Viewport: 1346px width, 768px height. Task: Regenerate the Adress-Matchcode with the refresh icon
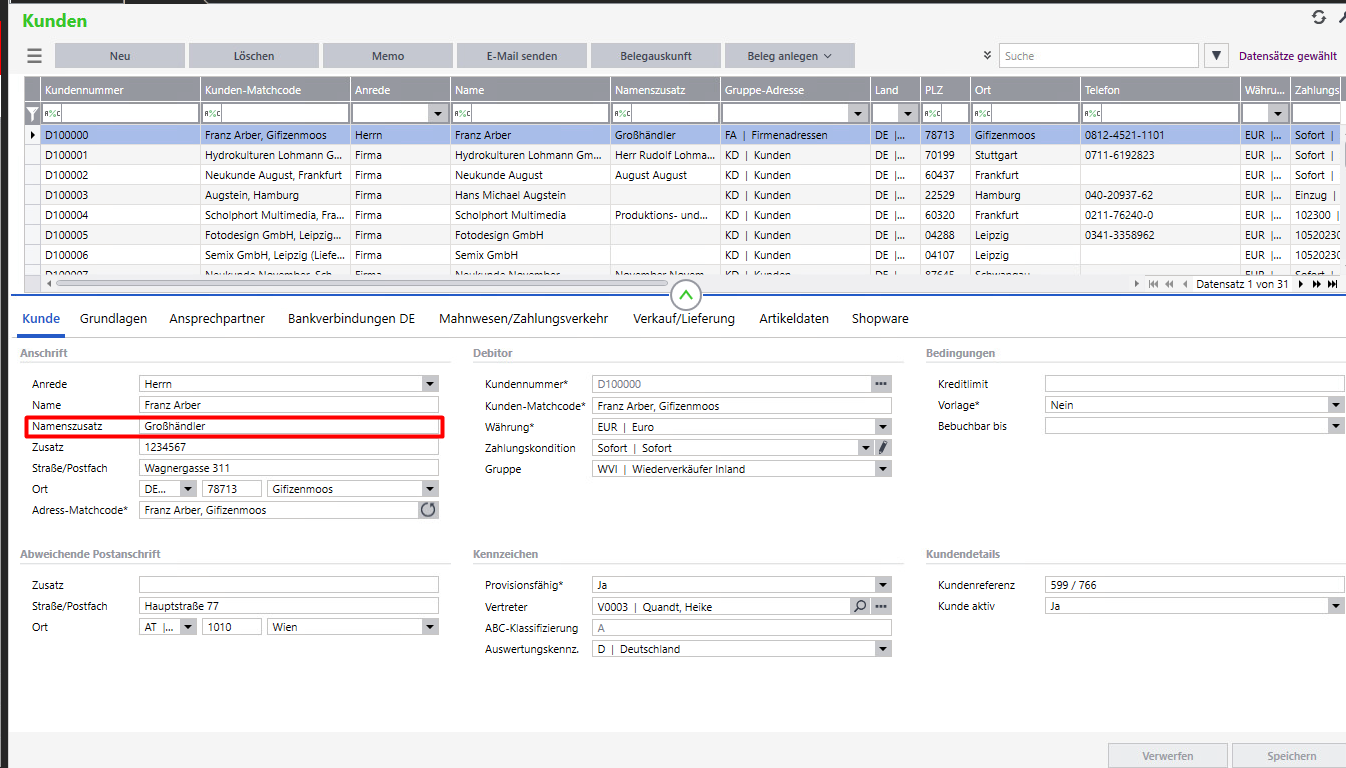[428, 510]
